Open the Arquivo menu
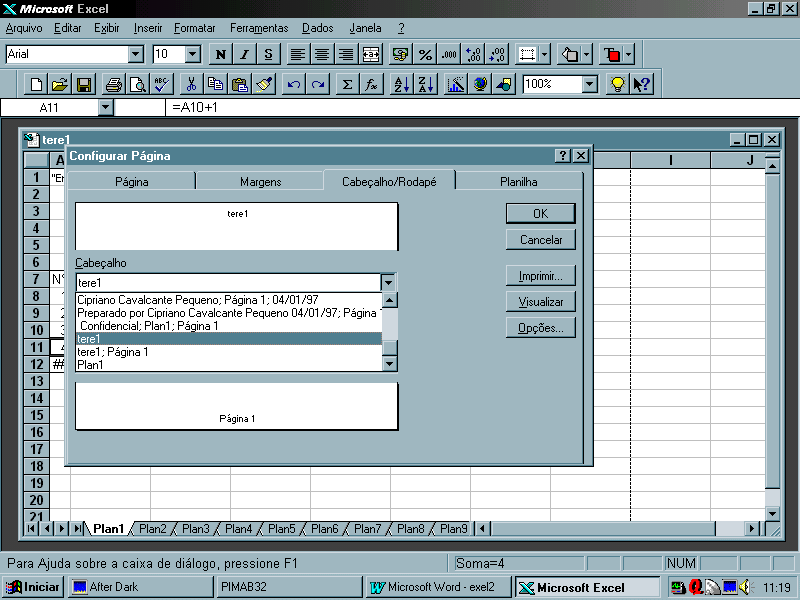Image resolution: width=800 pixels, height=600 pixels. click(x=24, y=28)
